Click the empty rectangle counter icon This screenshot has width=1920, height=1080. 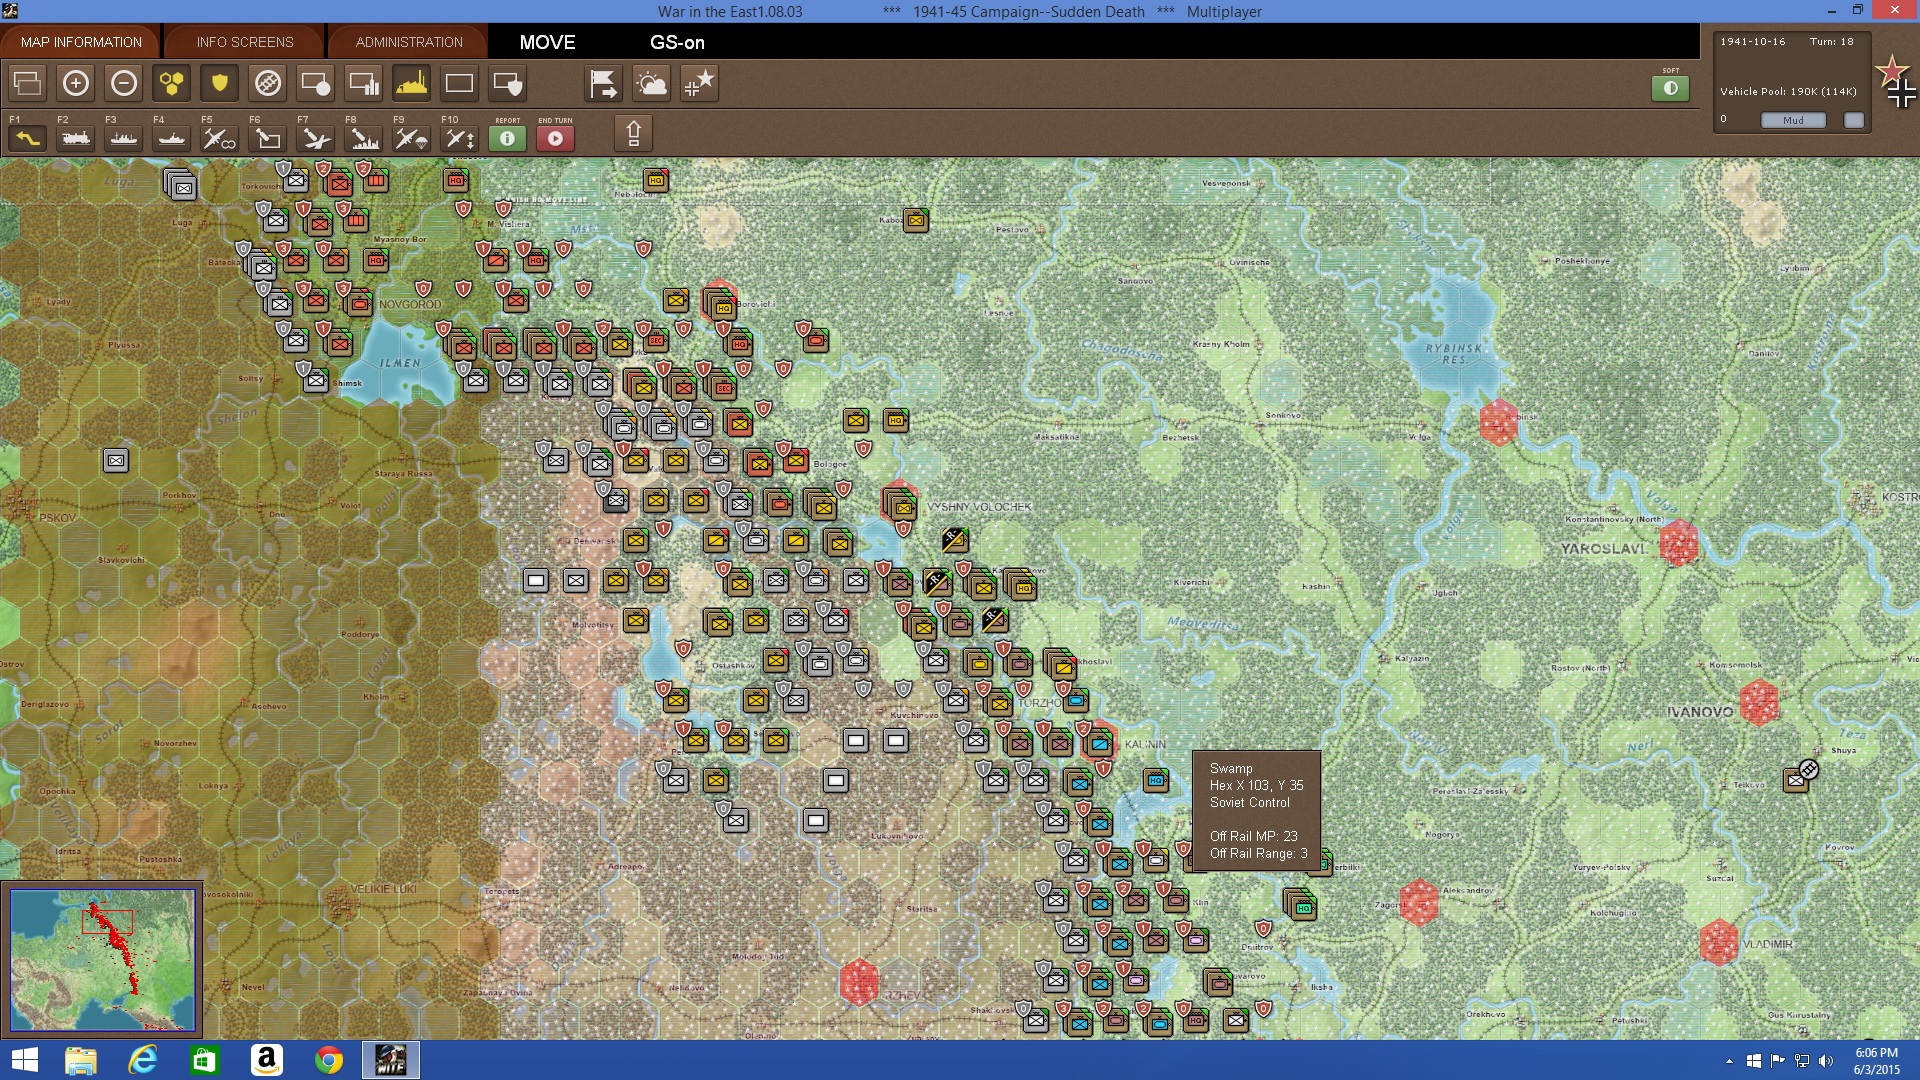[460, 83]
